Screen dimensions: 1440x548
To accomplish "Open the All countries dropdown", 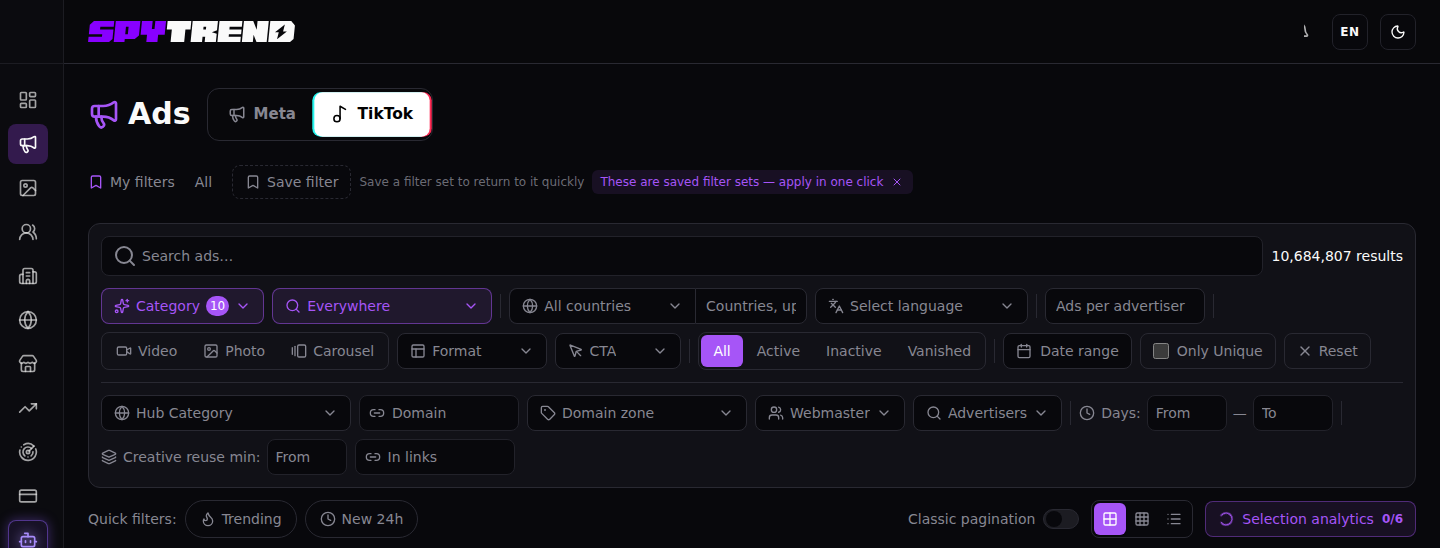I will pyautogui.click(x=602, y=306).
